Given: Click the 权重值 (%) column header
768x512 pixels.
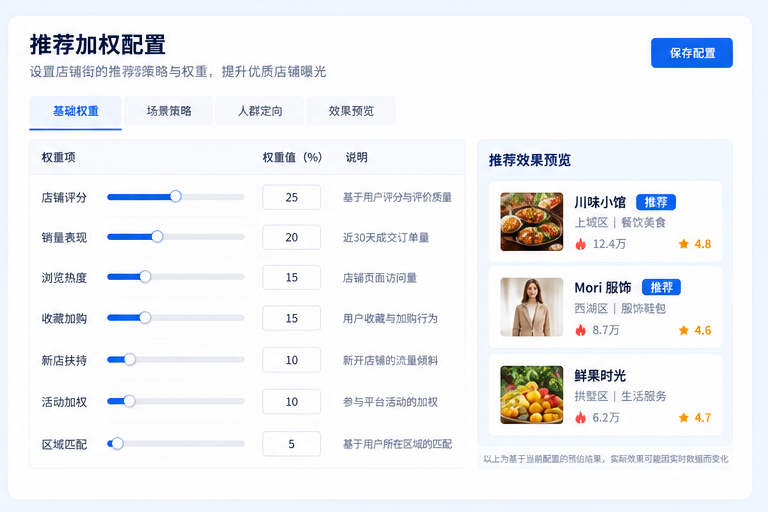Looking at the screenshot, I should (292, 157).
